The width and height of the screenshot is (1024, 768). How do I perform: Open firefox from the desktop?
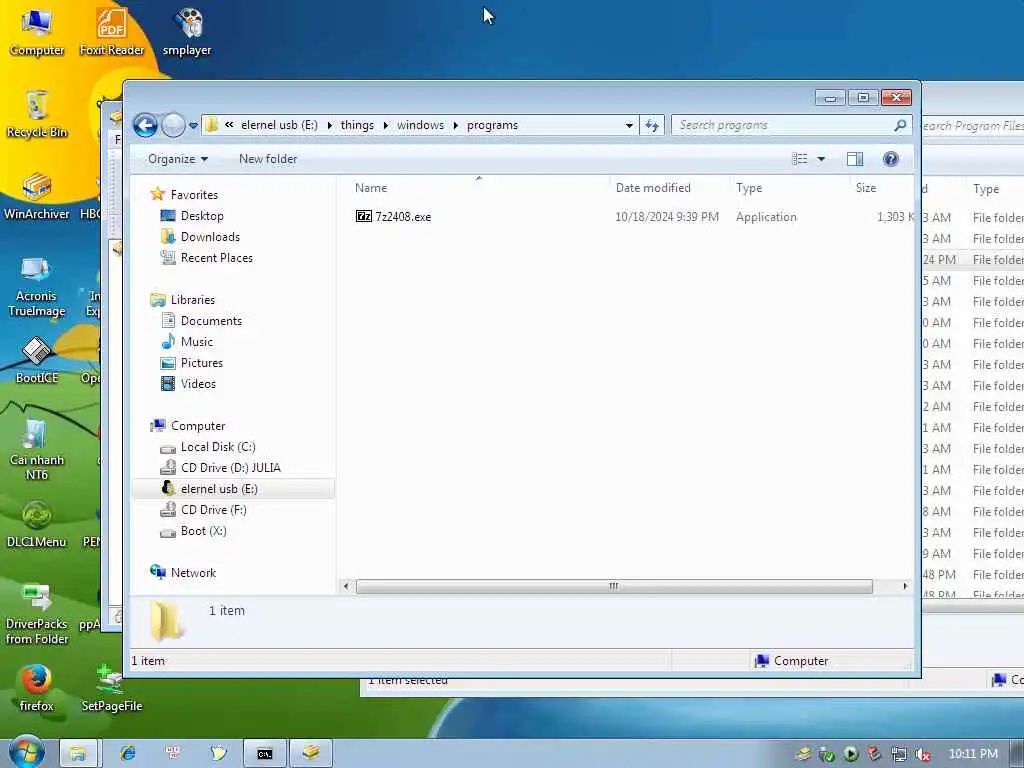37,688
